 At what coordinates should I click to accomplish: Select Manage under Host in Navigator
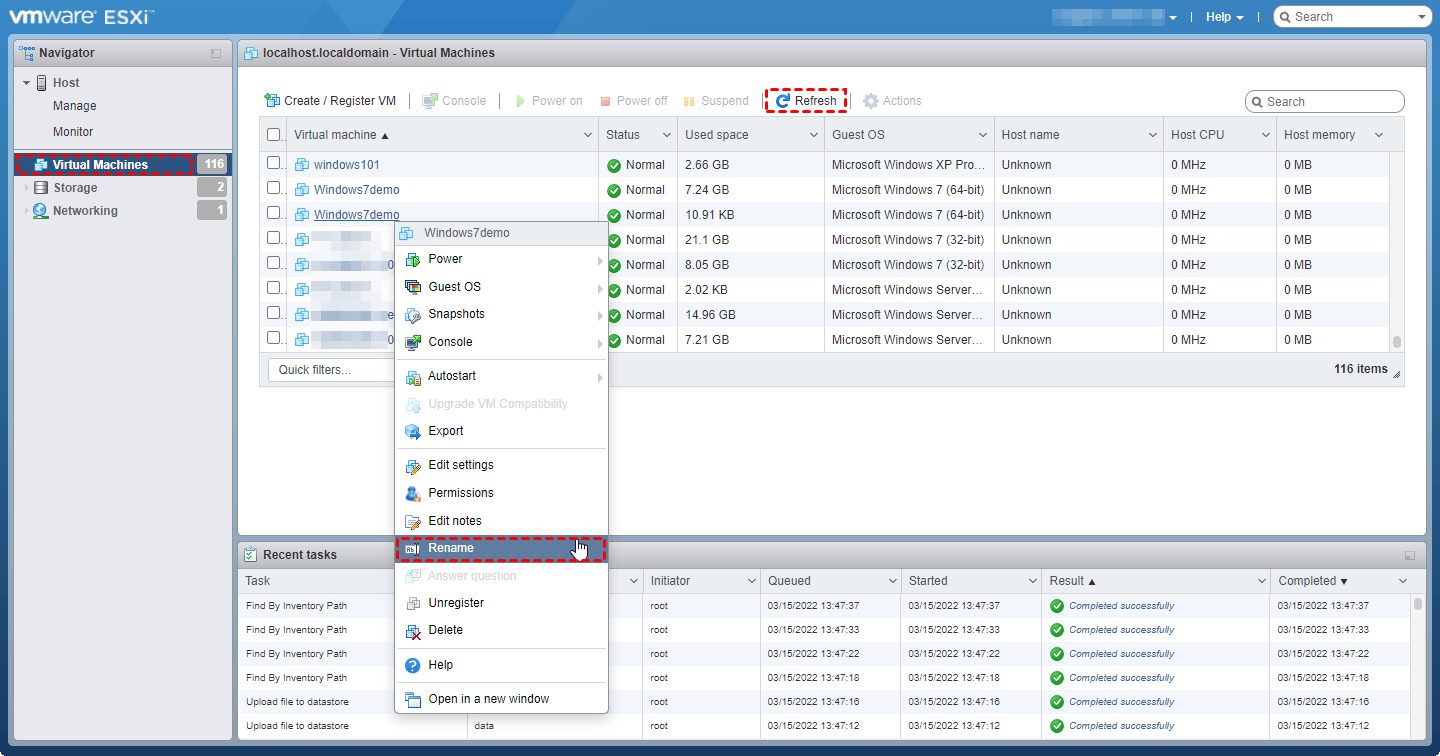pos(75,106)
